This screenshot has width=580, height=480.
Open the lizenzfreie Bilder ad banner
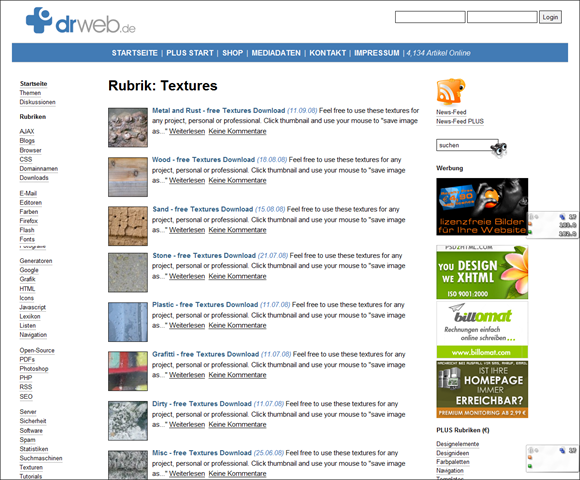click(x=482, y=206)
